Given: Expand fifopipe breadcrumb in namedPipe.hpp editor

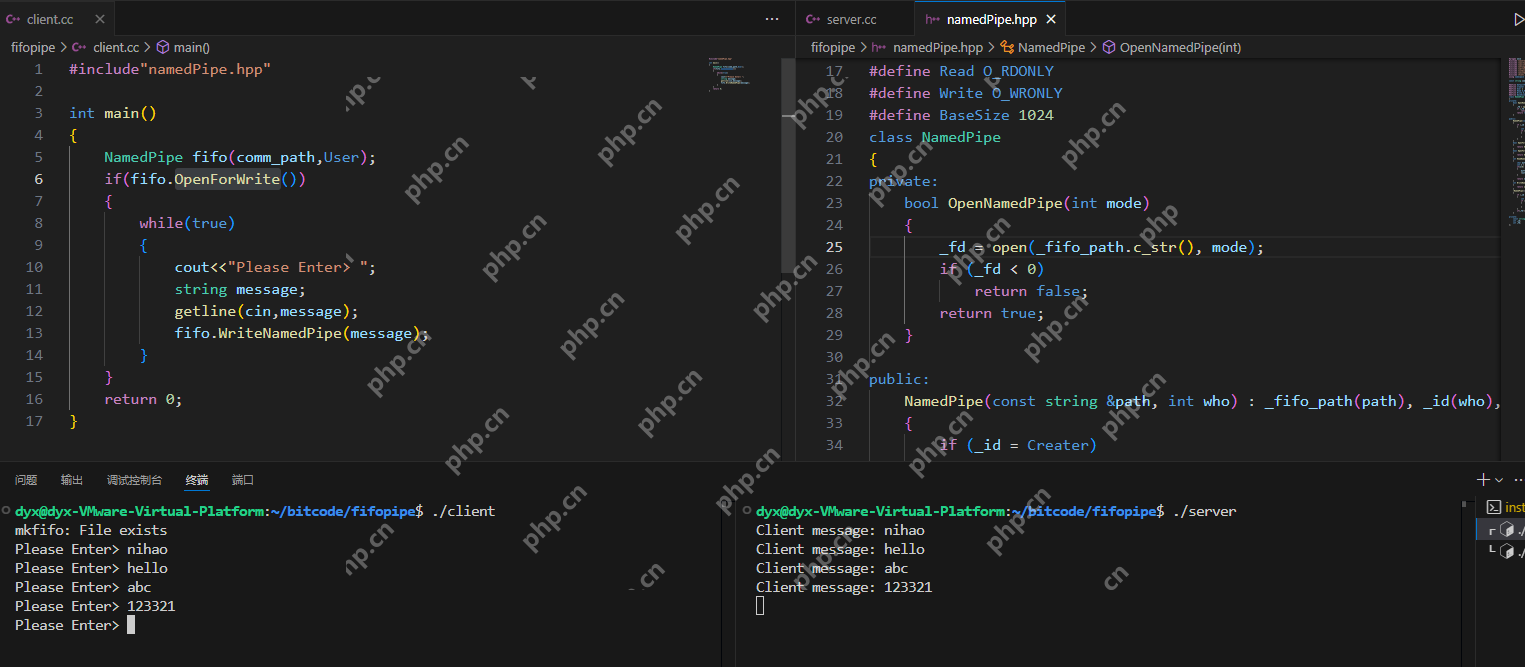Looking at the screenshot, I should point(833,47).
